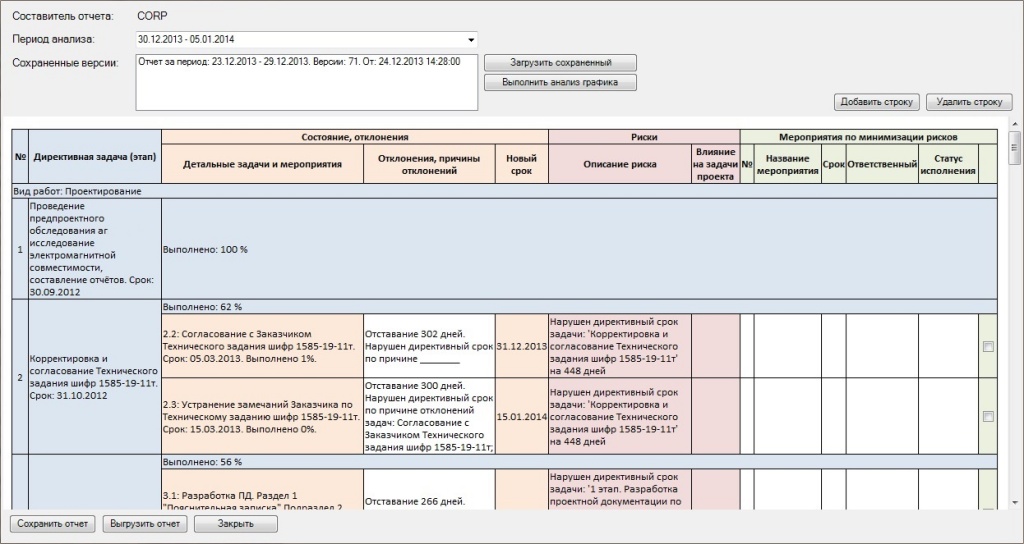Click 'Отставание 302 дней' deviation cell

click(429, 346)
